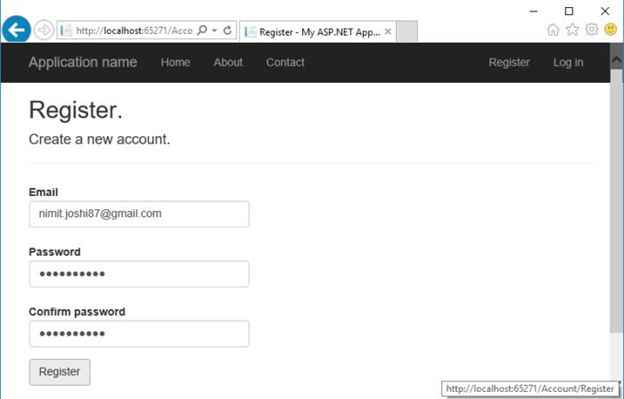Screen dimensions: 624x399
Task: Maximize the browser window
Action: coord(569,11)
